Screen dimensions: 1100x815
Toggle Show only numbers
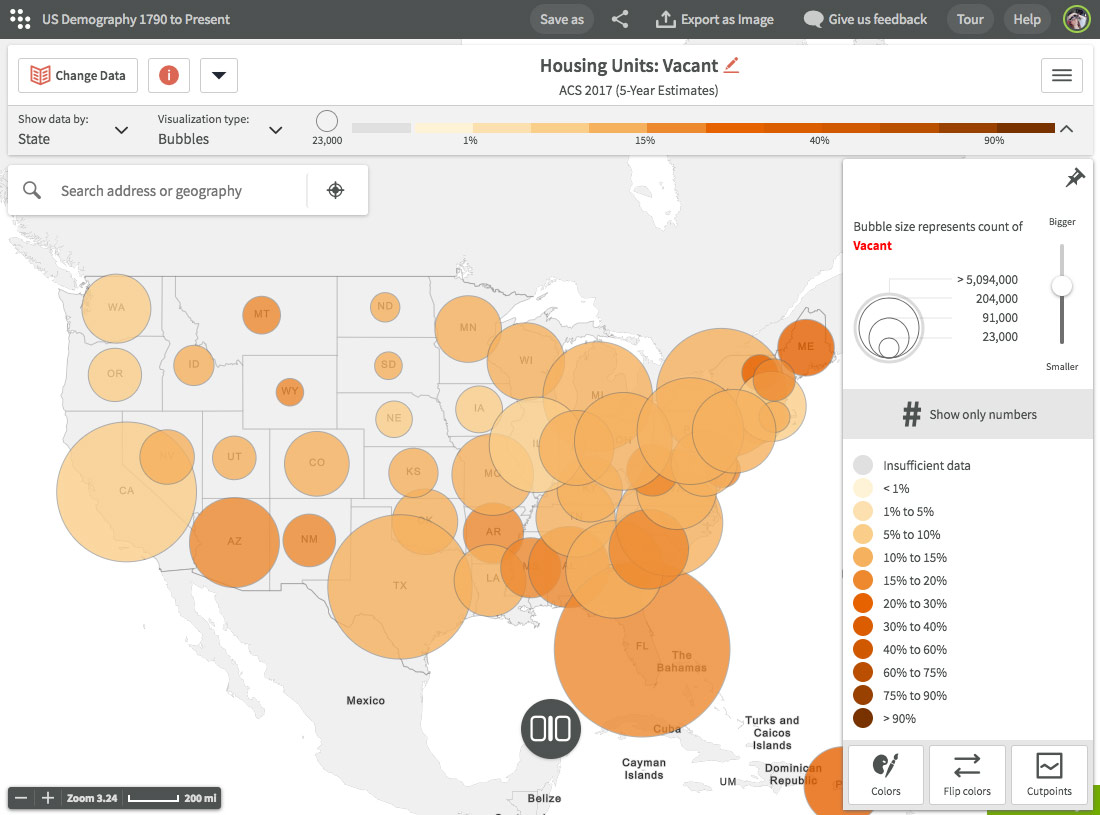coord(968,415)
